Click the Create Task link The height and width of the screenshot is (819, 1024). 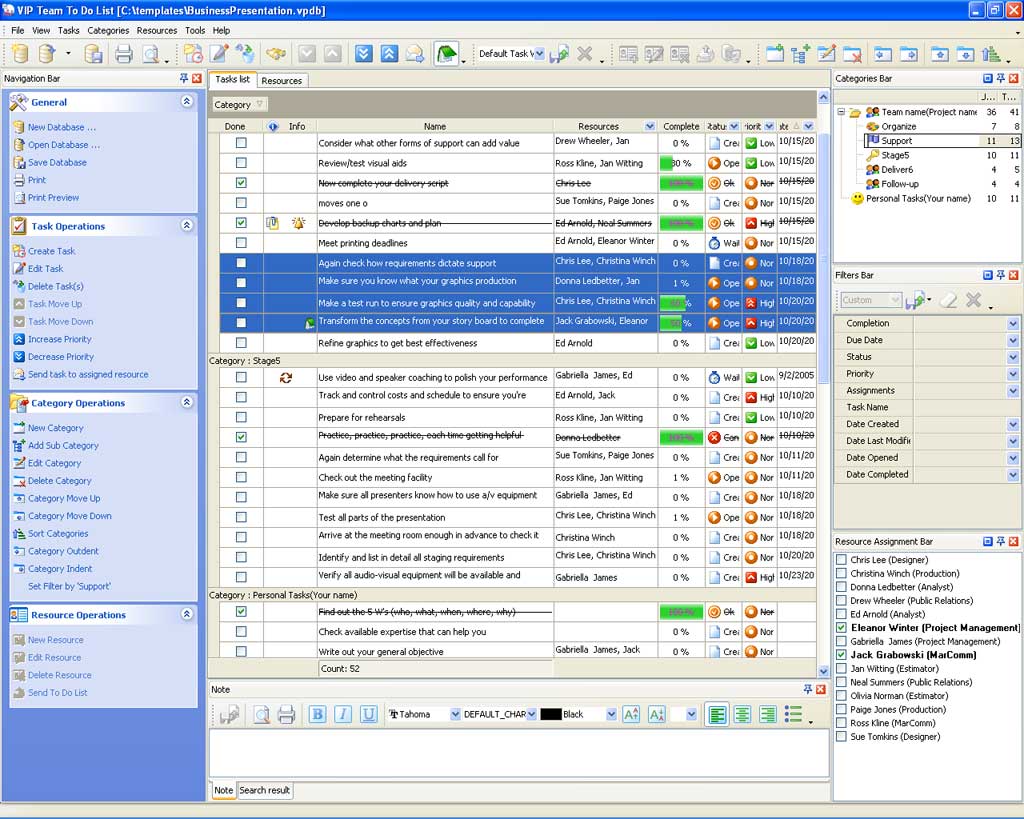click(x=51, y=251)
